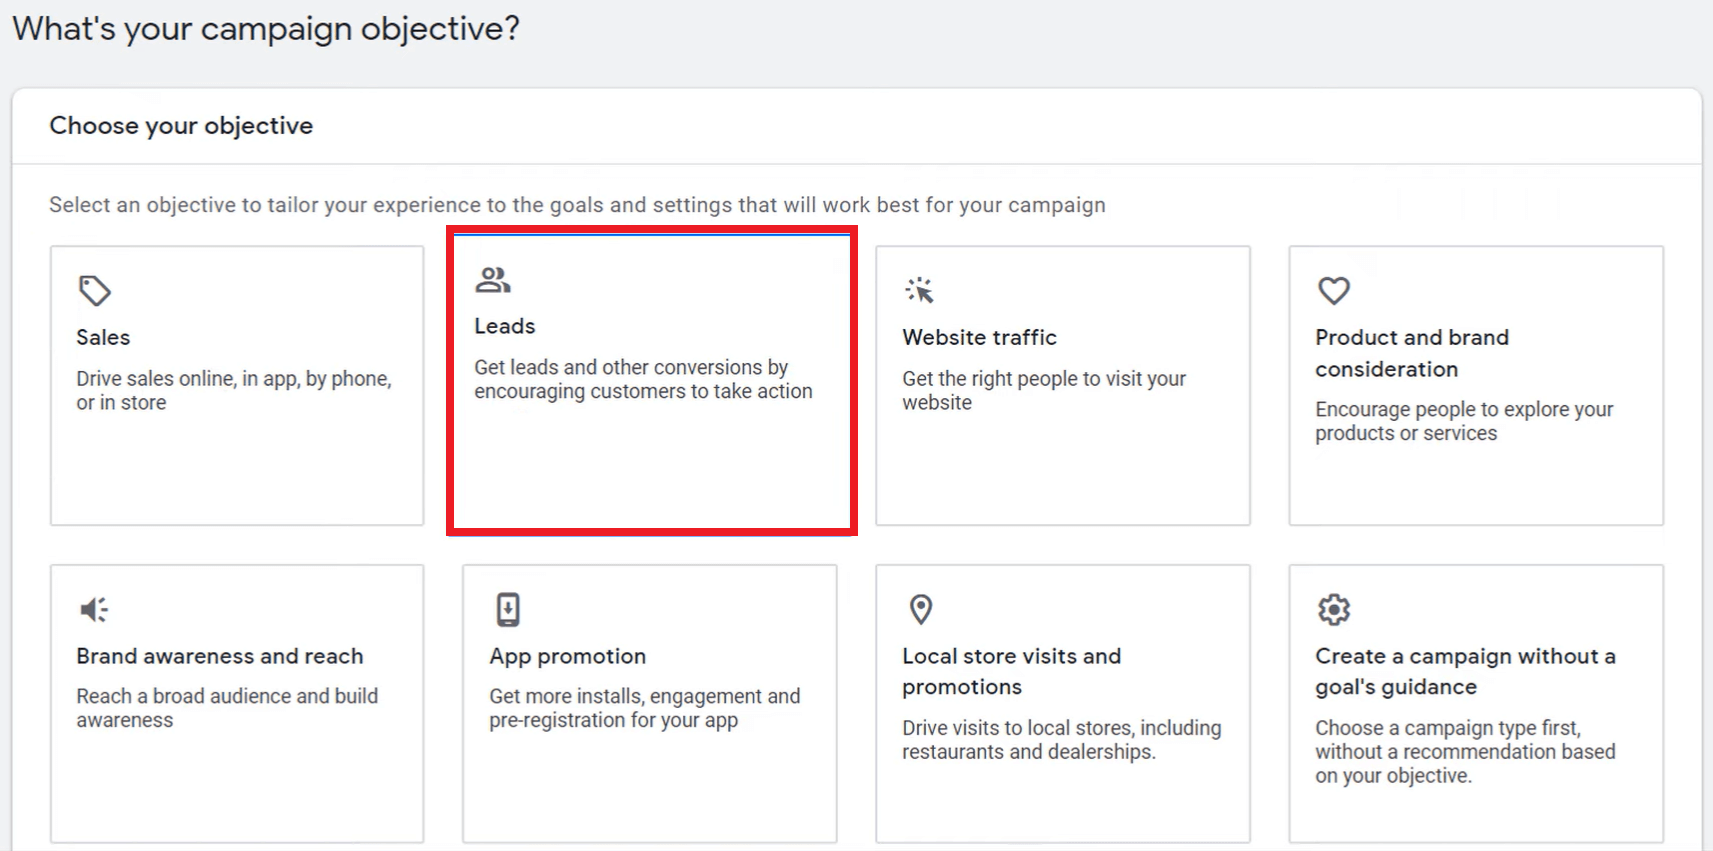This screenshot has width=1713, height=851.
Task: Click the 'Choose your objective' heading
Action: pyautogui.click(x=181, y=126)
